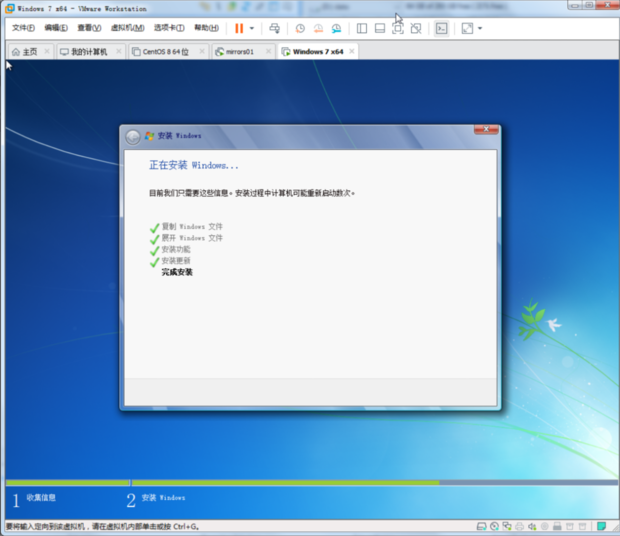Open the 帮助 menu
Viewport: 620px width, 536px height.
pyautogui.click(x=206, y=28)
